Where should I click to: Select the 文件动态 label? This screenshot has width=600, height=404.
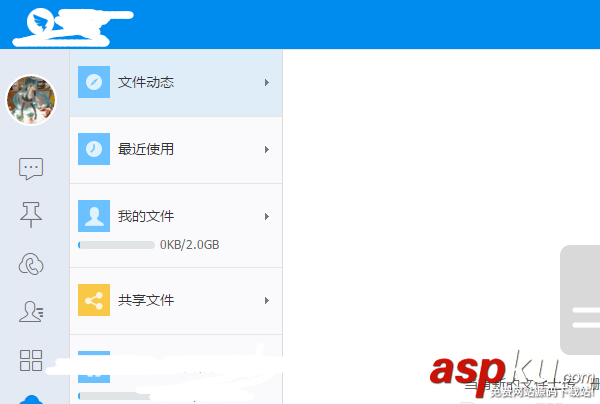(x=146, y=82)
